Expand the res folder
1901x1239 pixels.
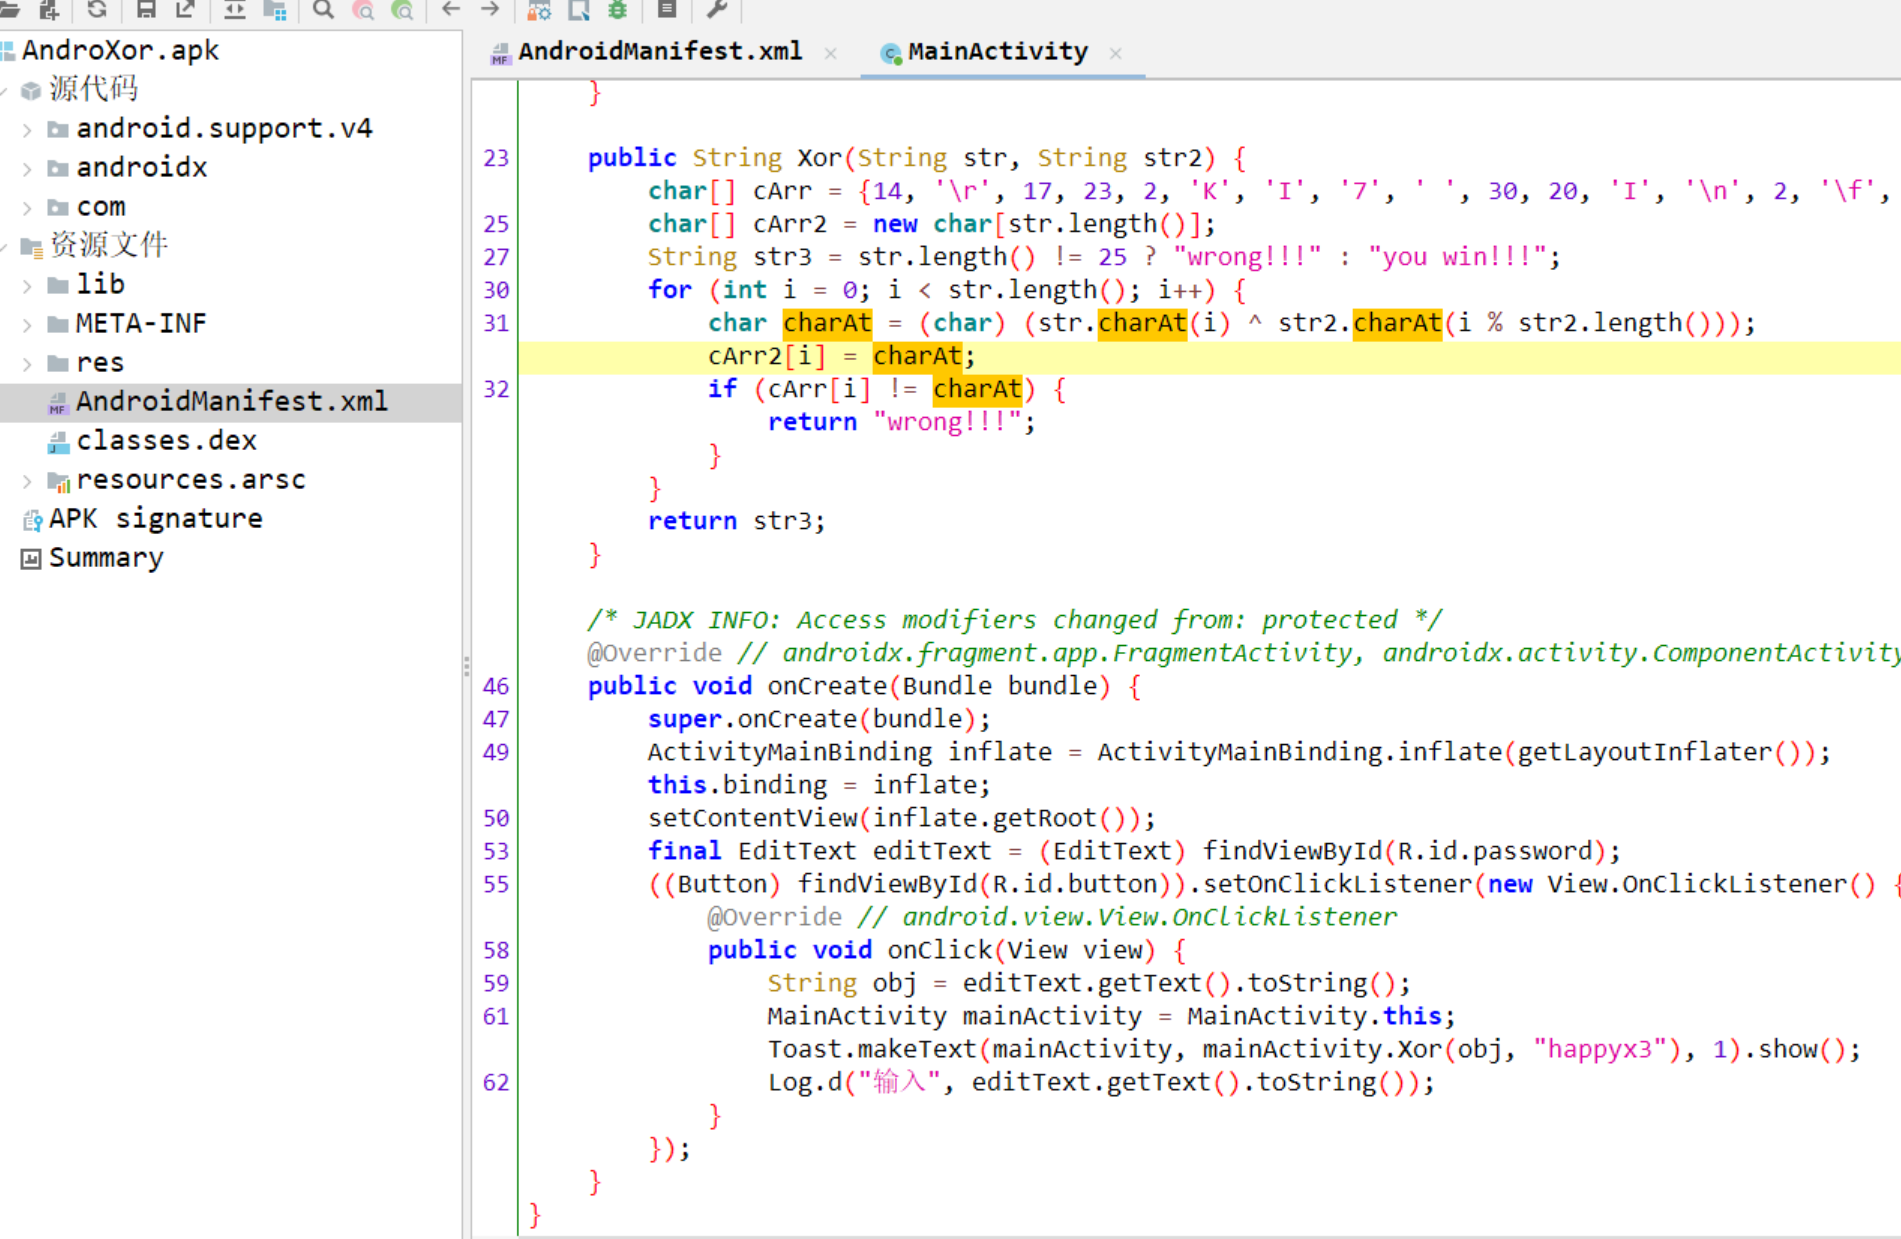[x=27, y=363]
